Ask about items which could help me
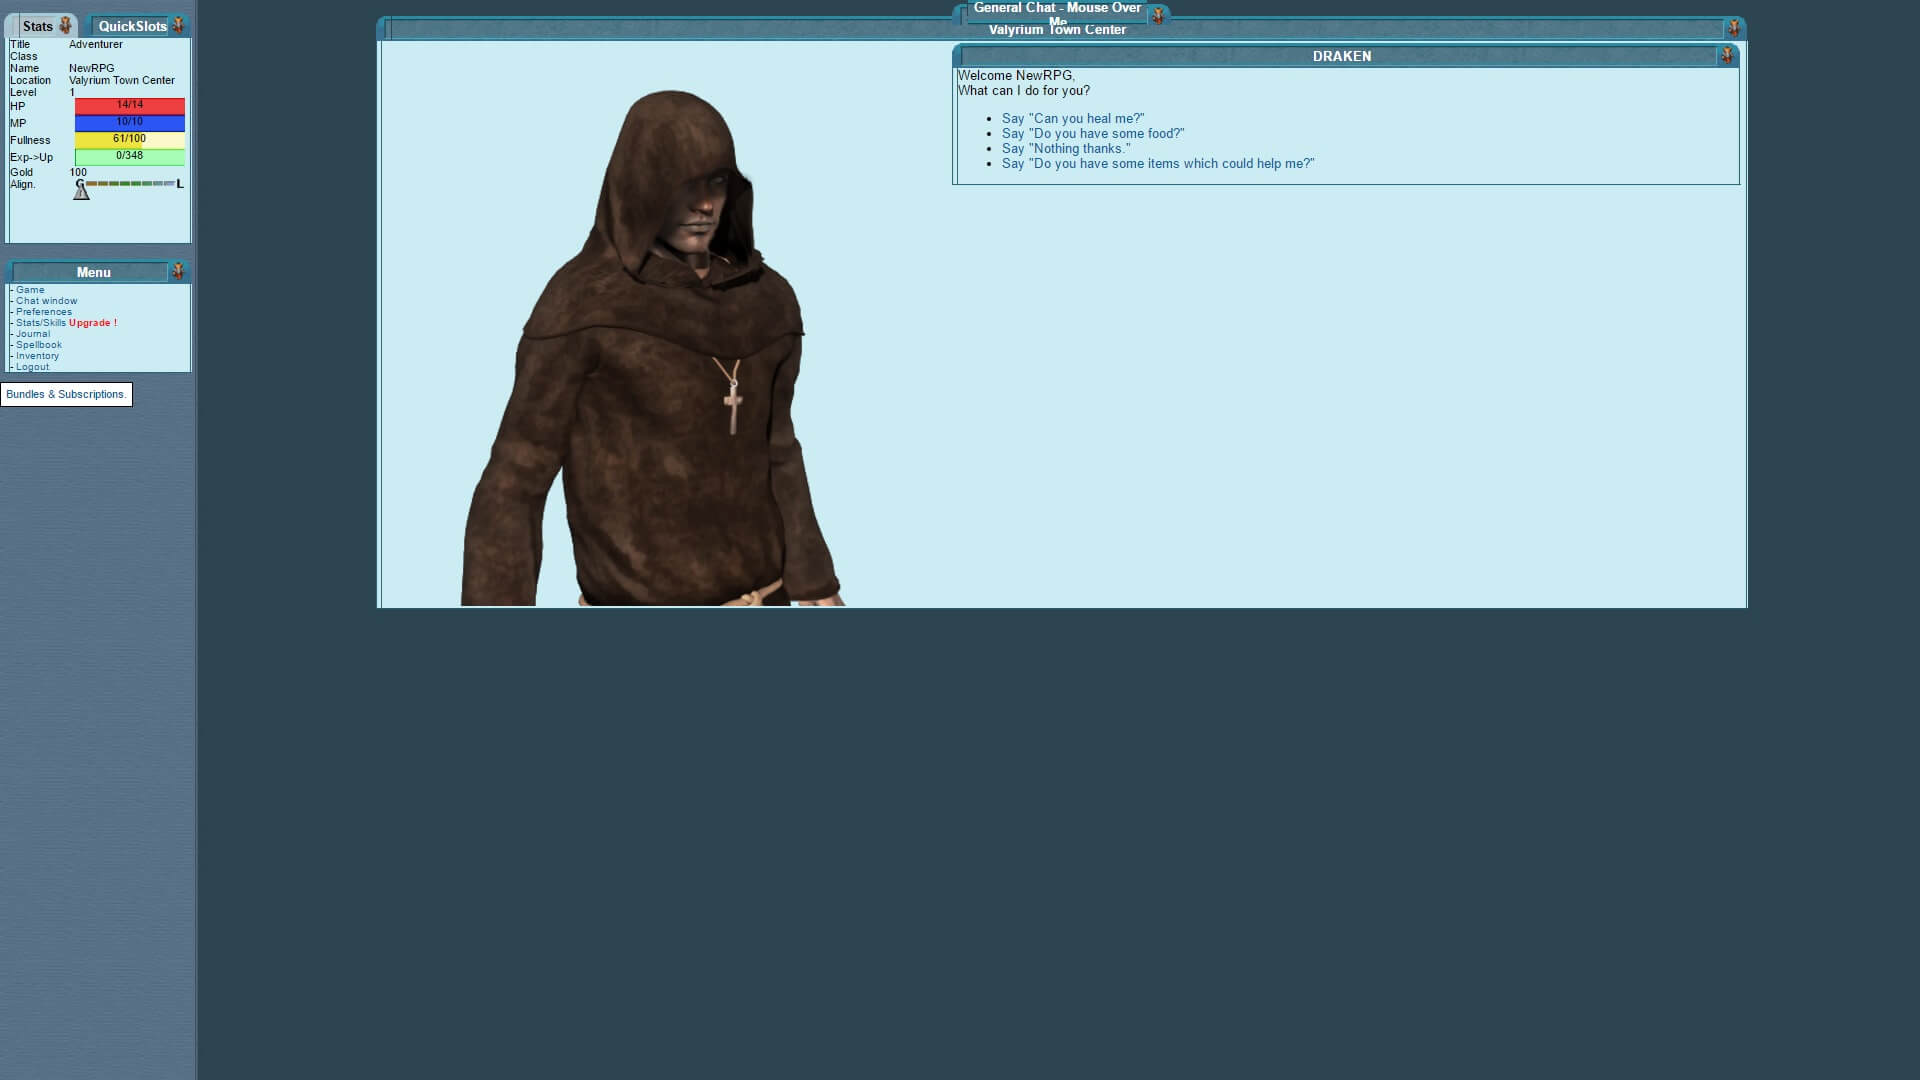This screenshot has height=1080, width=1920. pos(1158,163)
